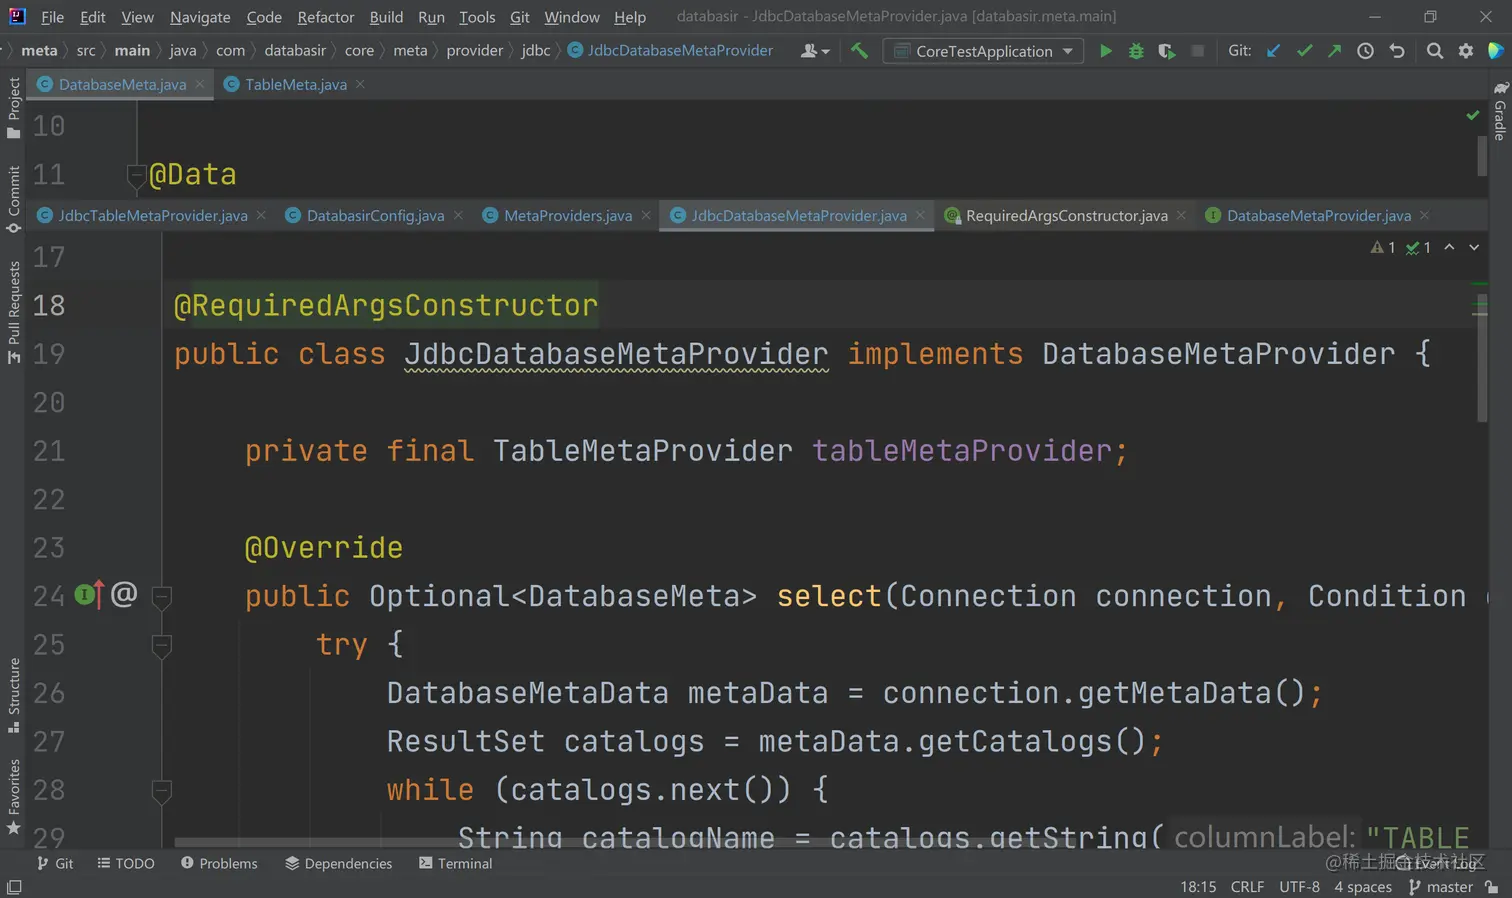Open the CRLF line separator selector
The height and width of the screenshot is (898, 1512).
1247,887
